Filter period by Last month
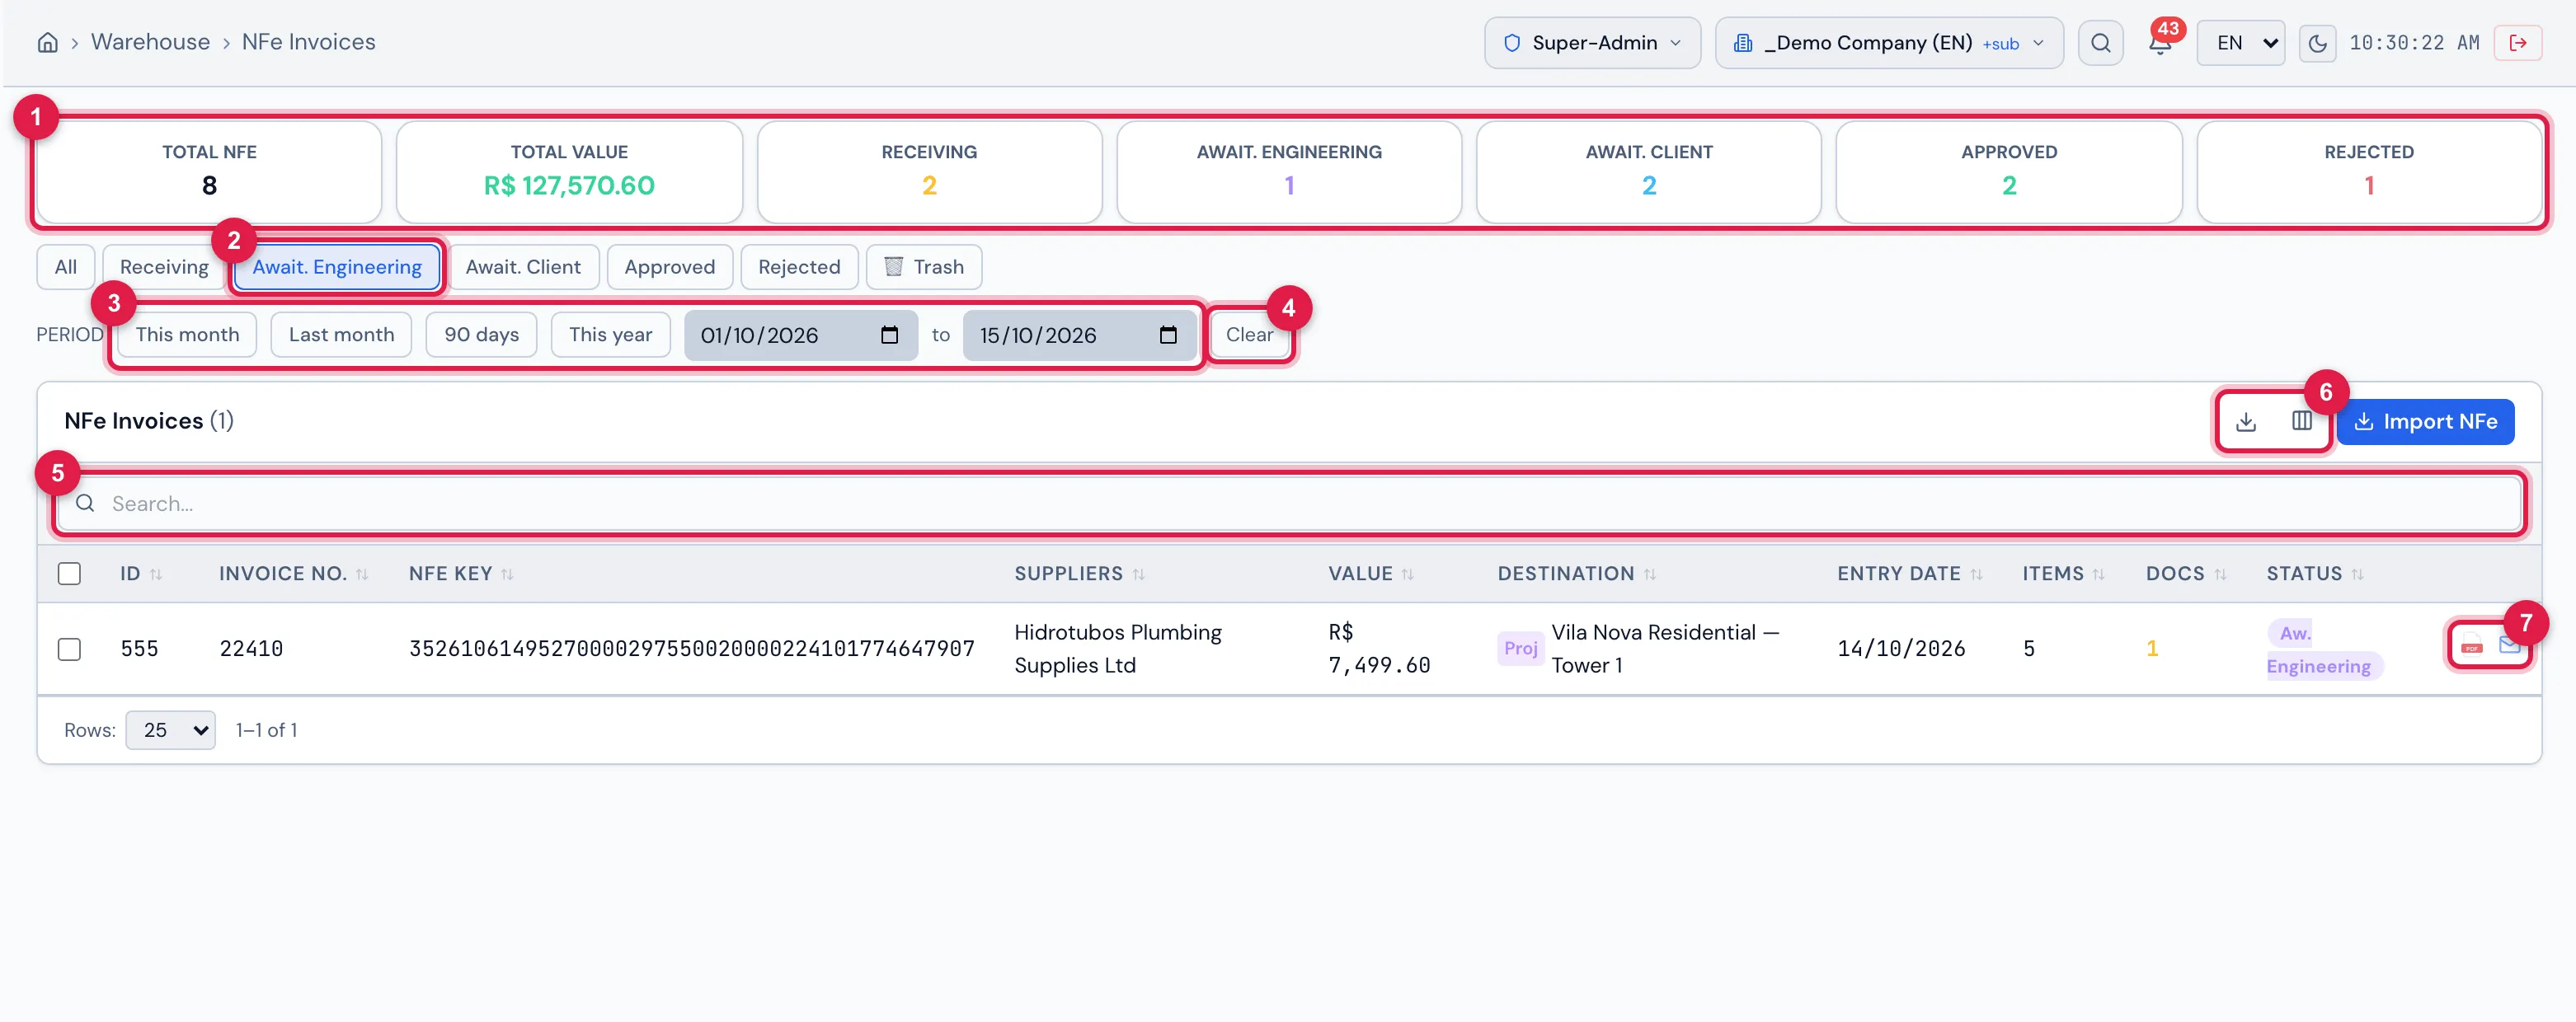Viewport: 2576px width, 1022px height. [341, 335]
